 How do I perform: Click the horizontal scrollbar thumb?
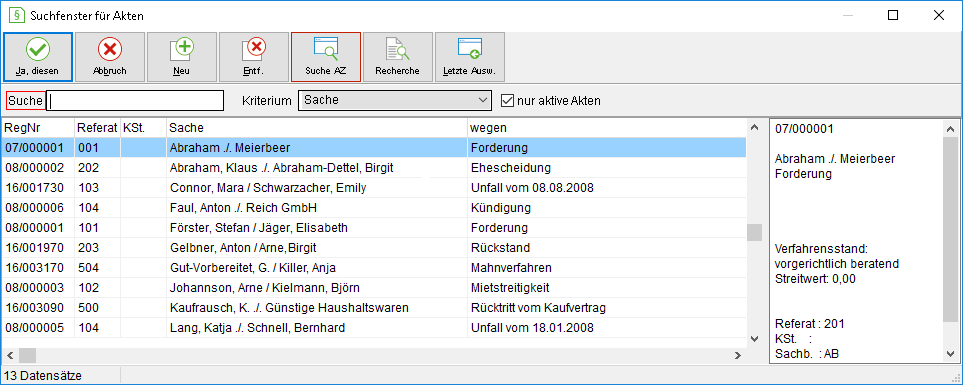click(28, 355)
